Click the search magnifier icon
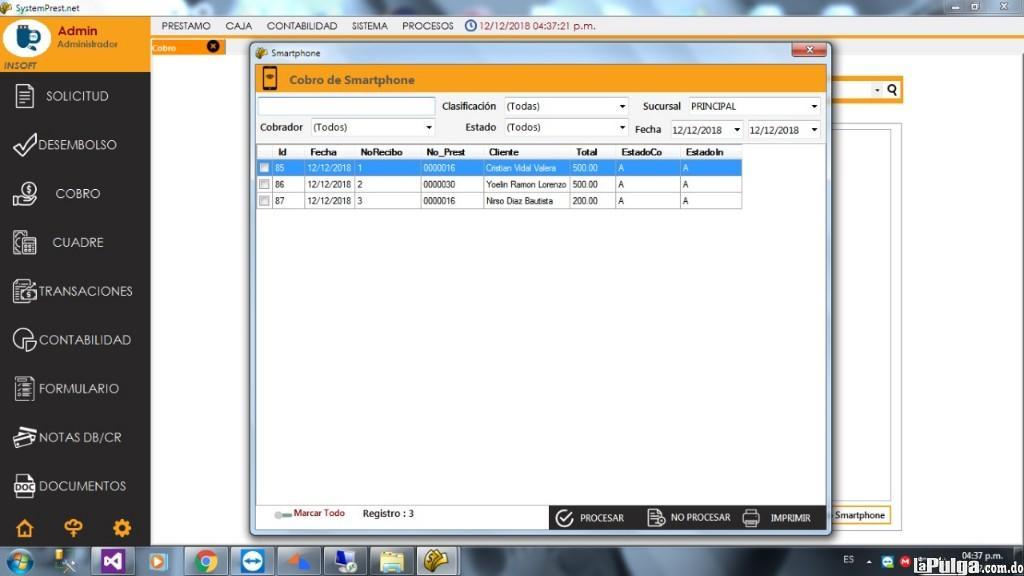The height and width of the screenshot is (576, 1024). point(892,90)
